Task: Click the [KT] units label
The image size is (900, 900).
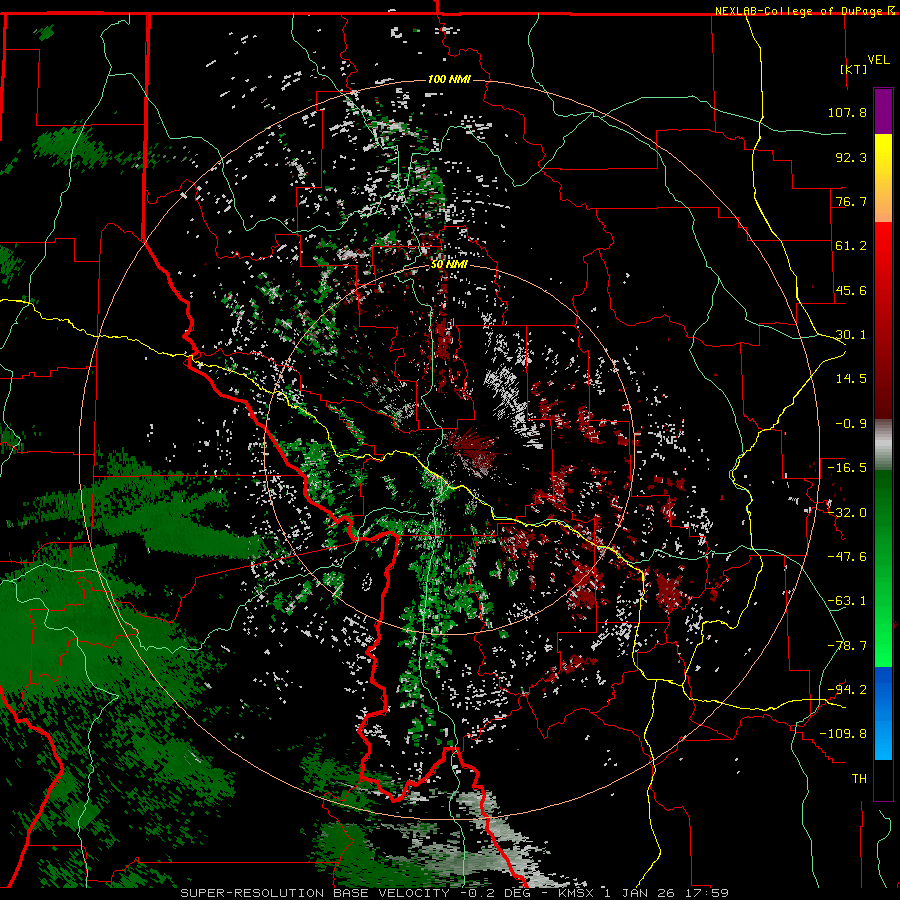Action: [854, 69]
